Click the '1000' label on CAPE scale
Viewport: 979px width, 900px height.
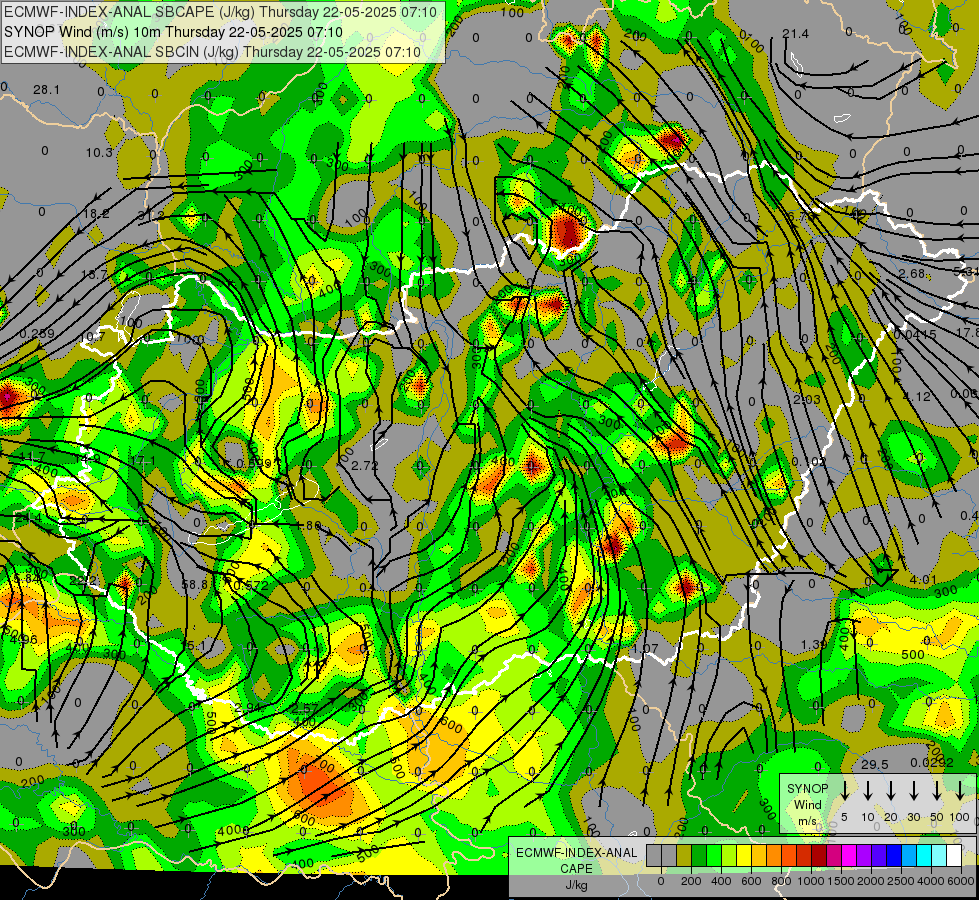click(811, 881)
